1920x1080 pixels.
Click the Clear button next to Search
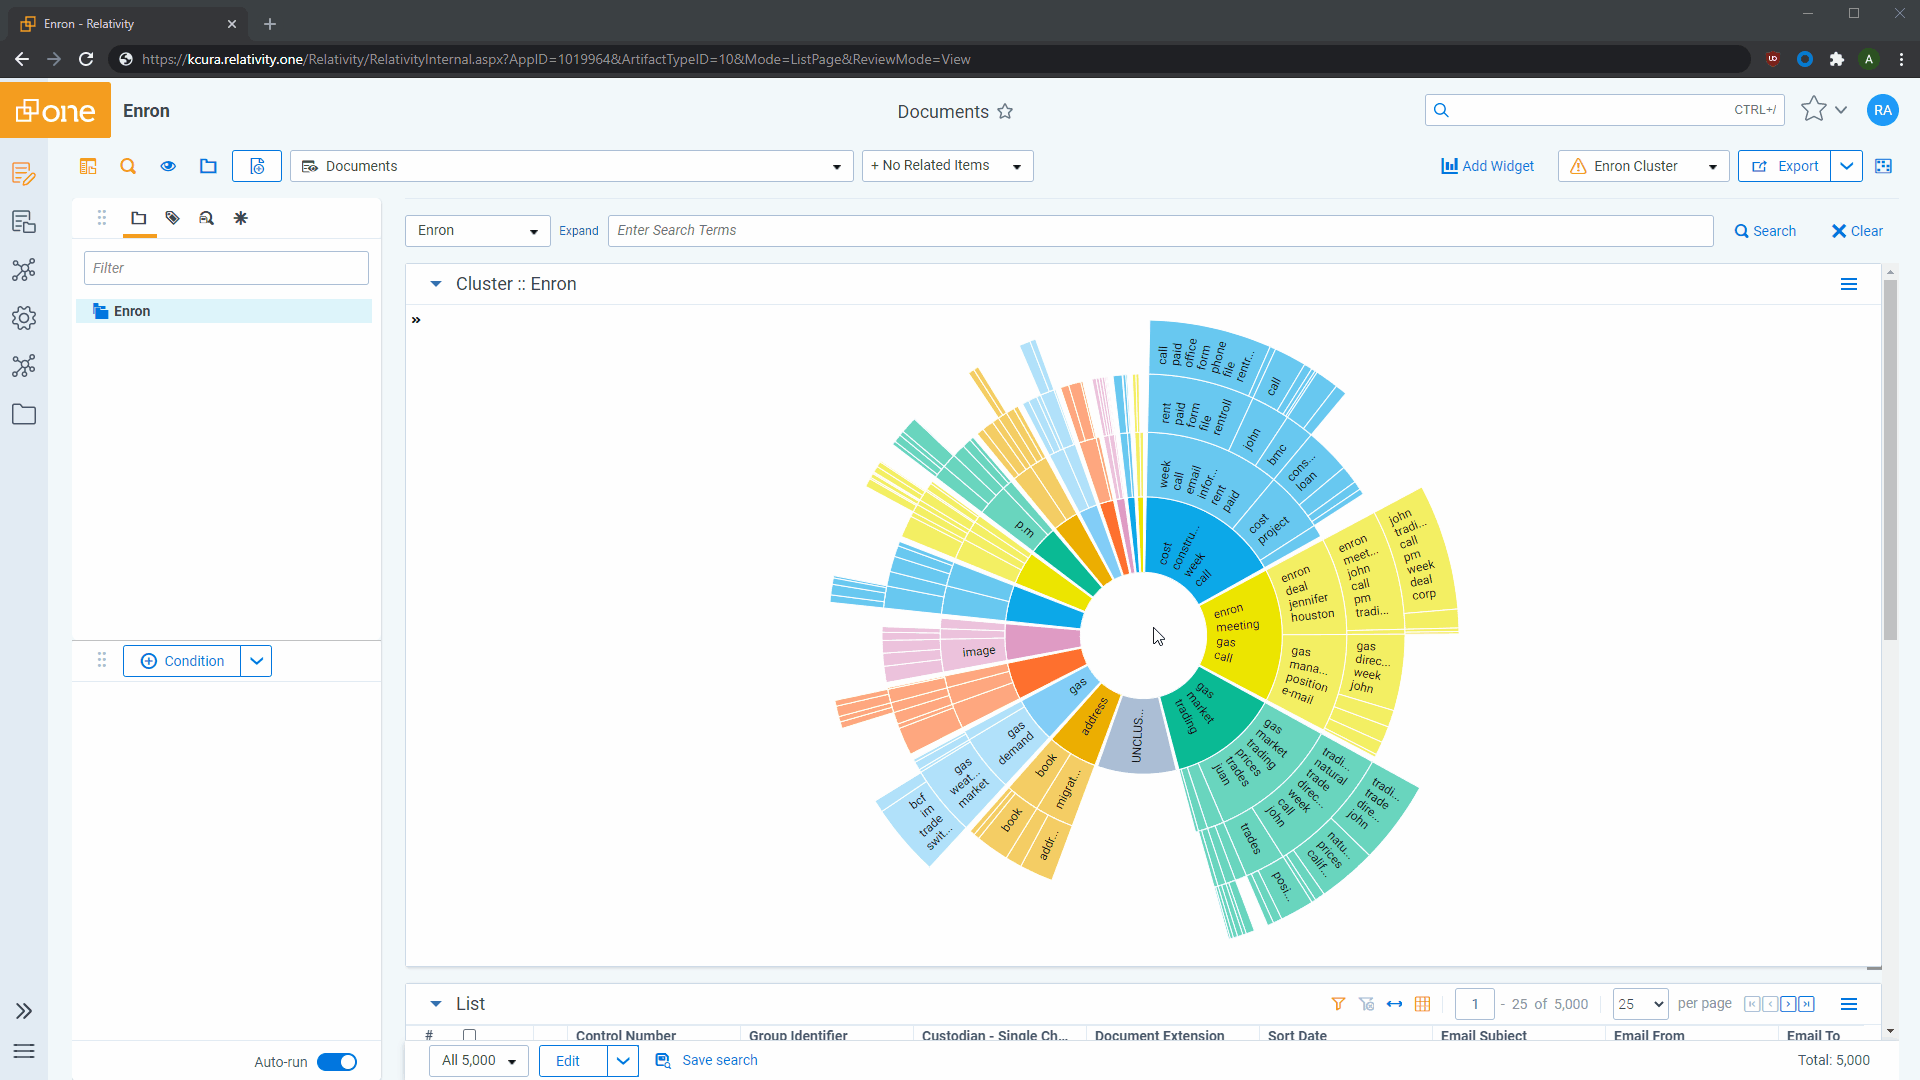pyautogui.click(x=1855, y=231)
